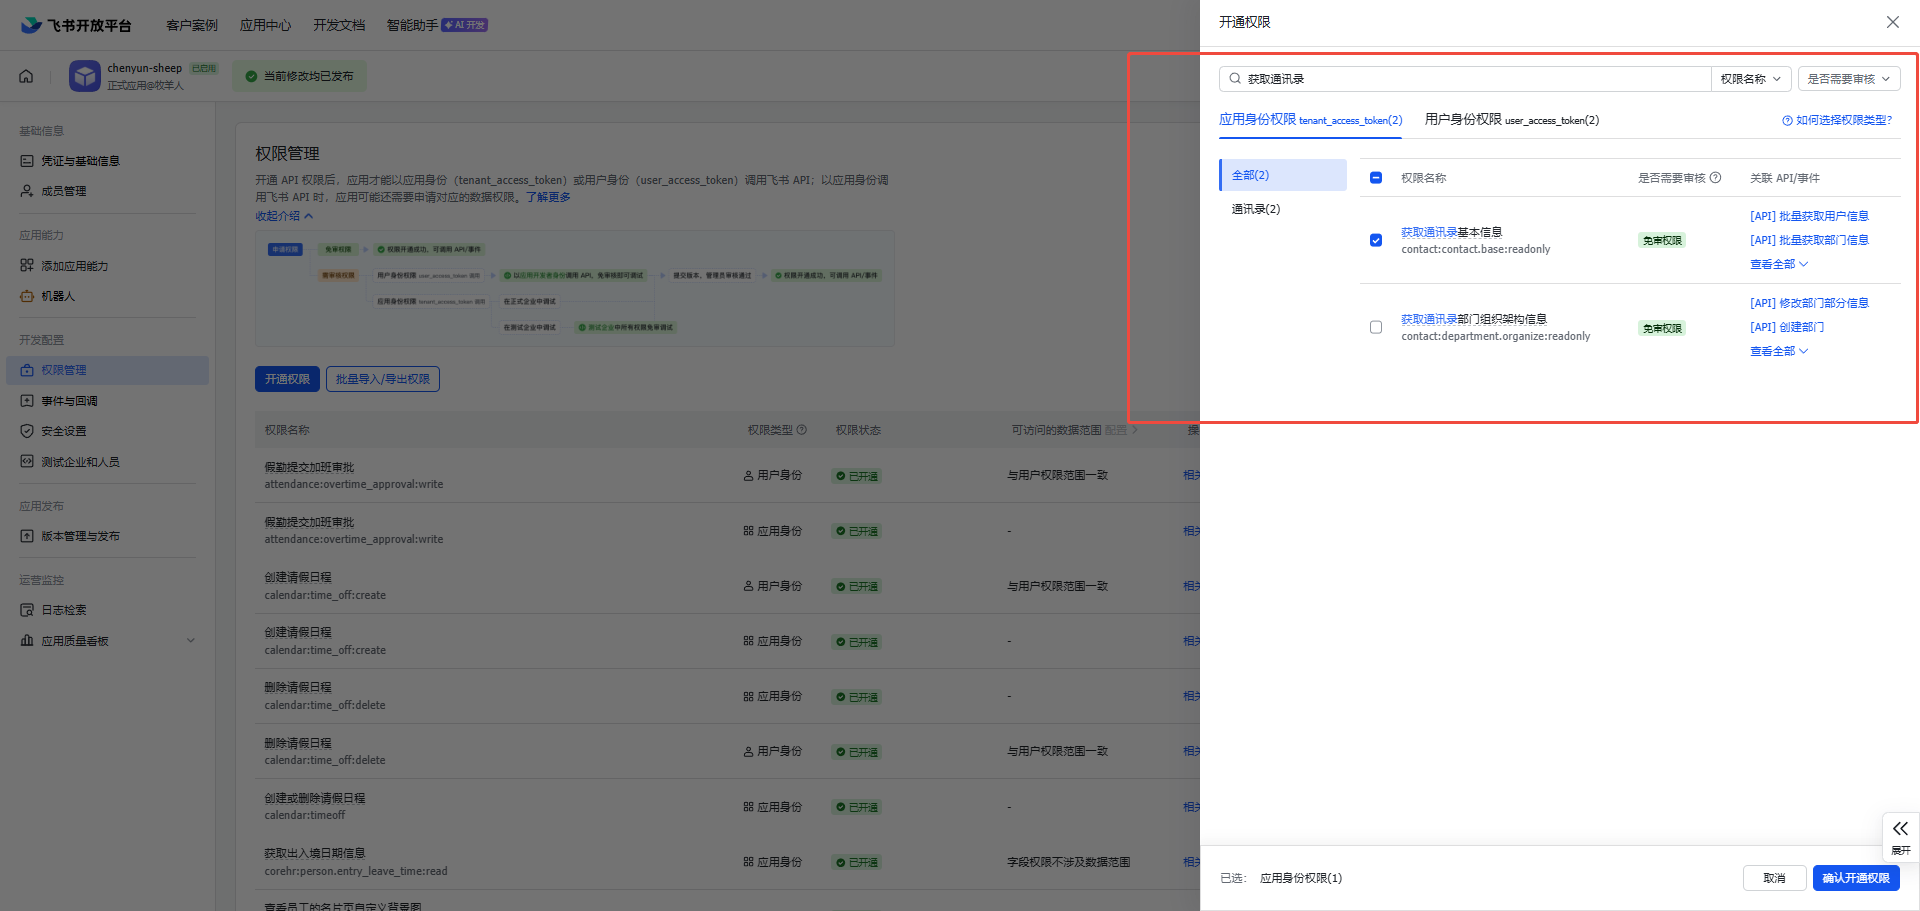
Task: Open the [API] 创建部门 link
Action: (x=1787, y=327)
